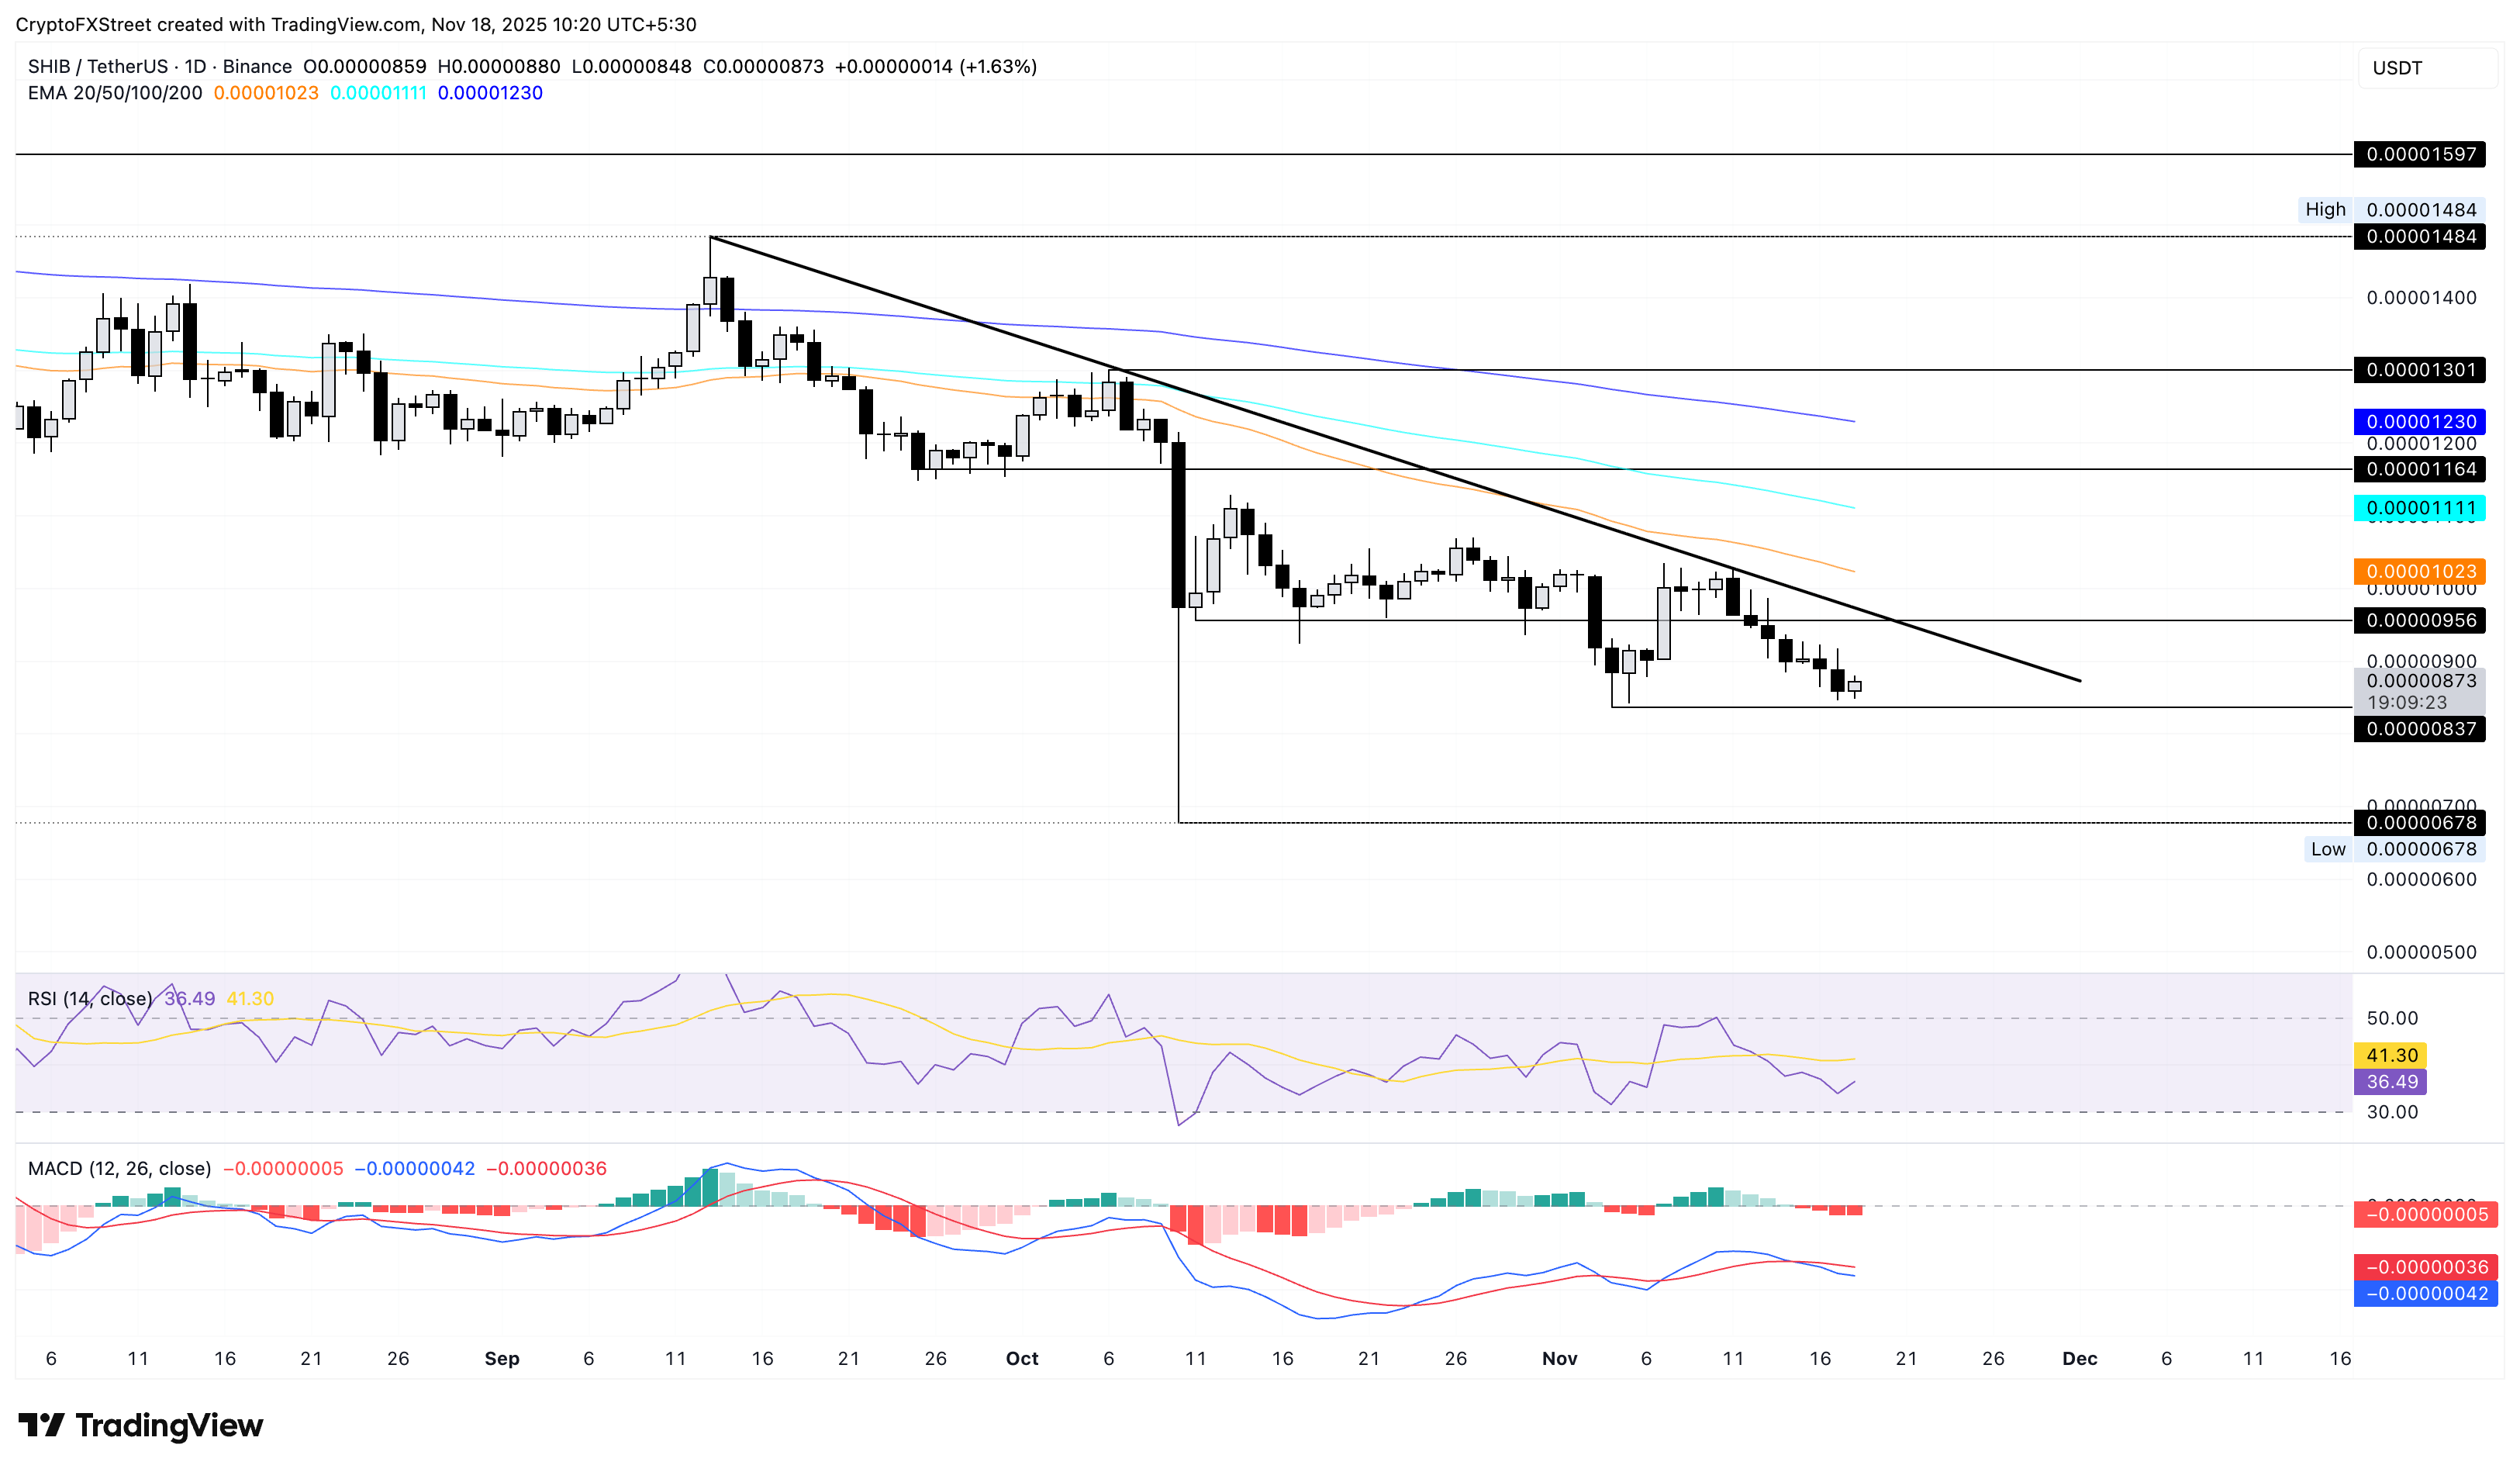2520x1472 pixels.
Task: Click the MACD (12, 26, close) indicator label
Action: pyautogui.click(x=120, y=1167)
